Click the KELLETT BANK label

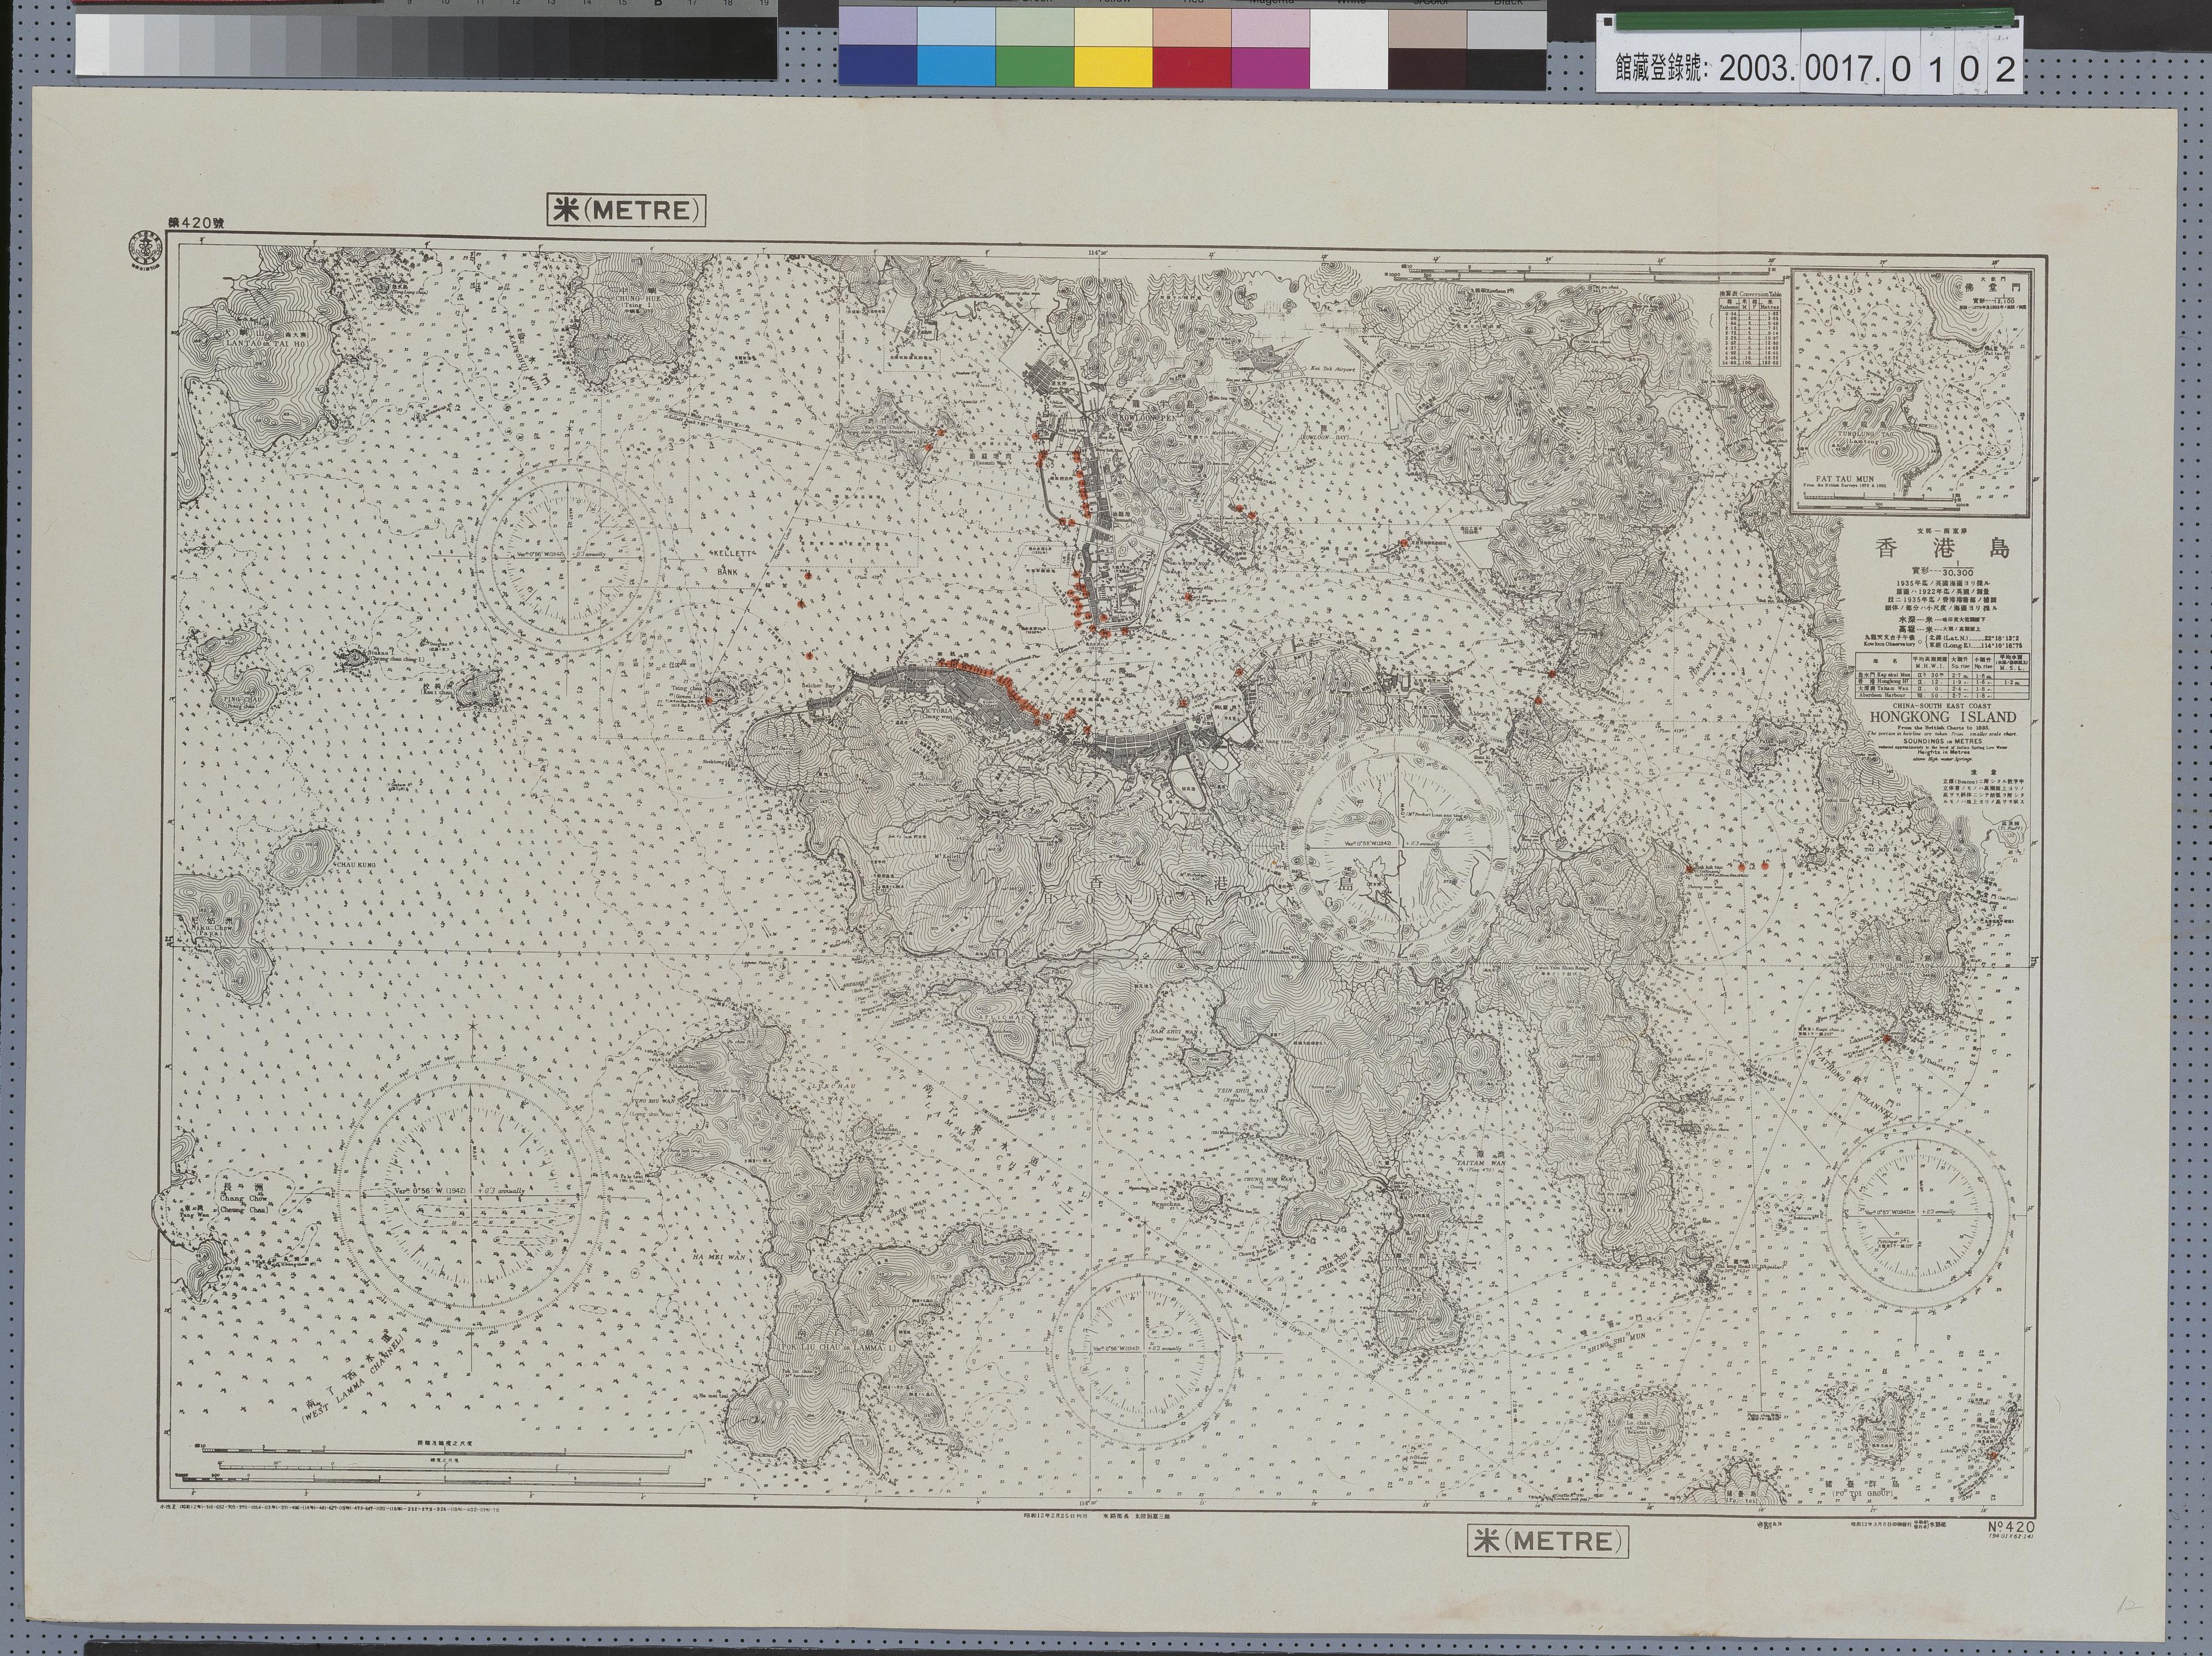coord(732,563)
